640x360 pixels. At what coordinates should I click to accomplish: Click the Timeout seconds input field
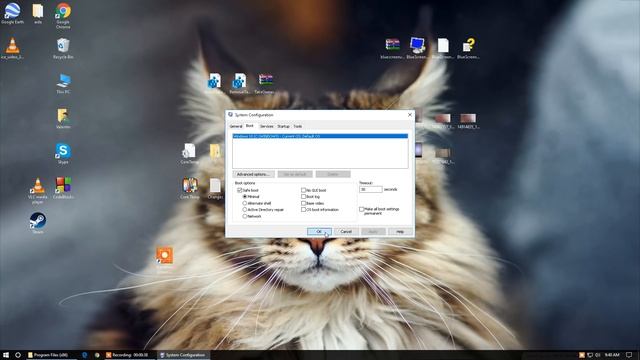(371, 189)
